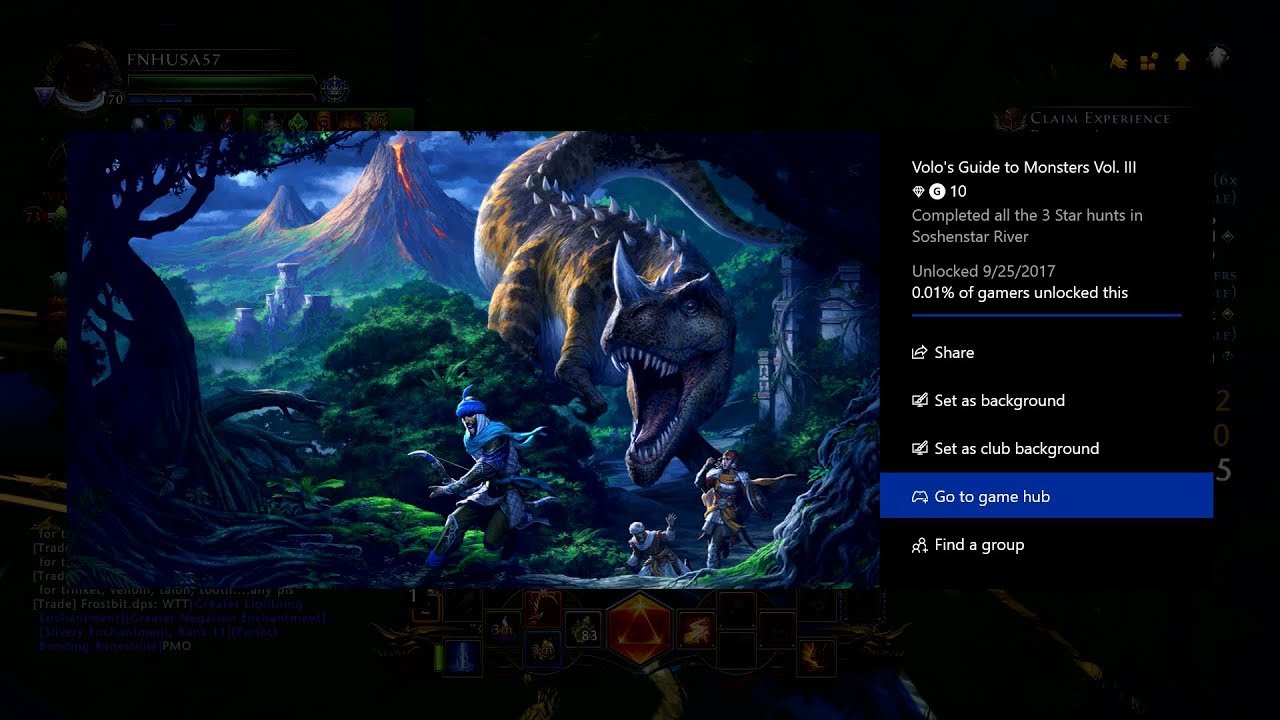Click the green player health bar
Image resolution: width=1280 pixels, height=720 pixels.
(x=222, y=83)
